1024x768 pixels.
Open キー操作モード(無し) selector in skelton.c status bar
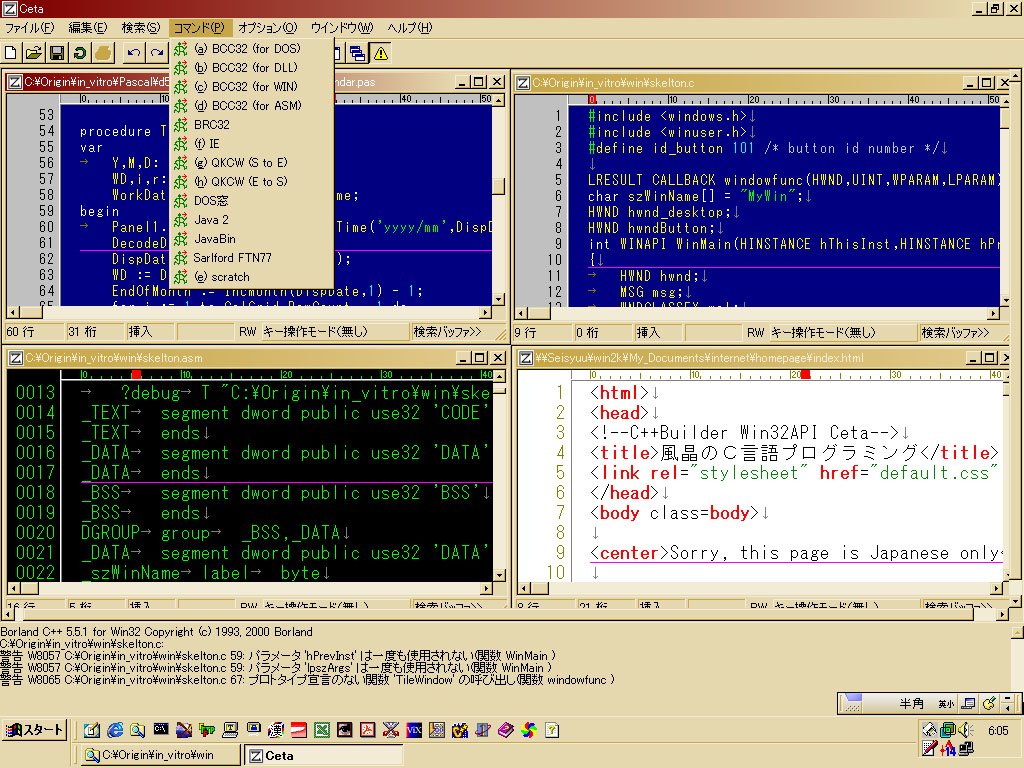click(823, 332)
